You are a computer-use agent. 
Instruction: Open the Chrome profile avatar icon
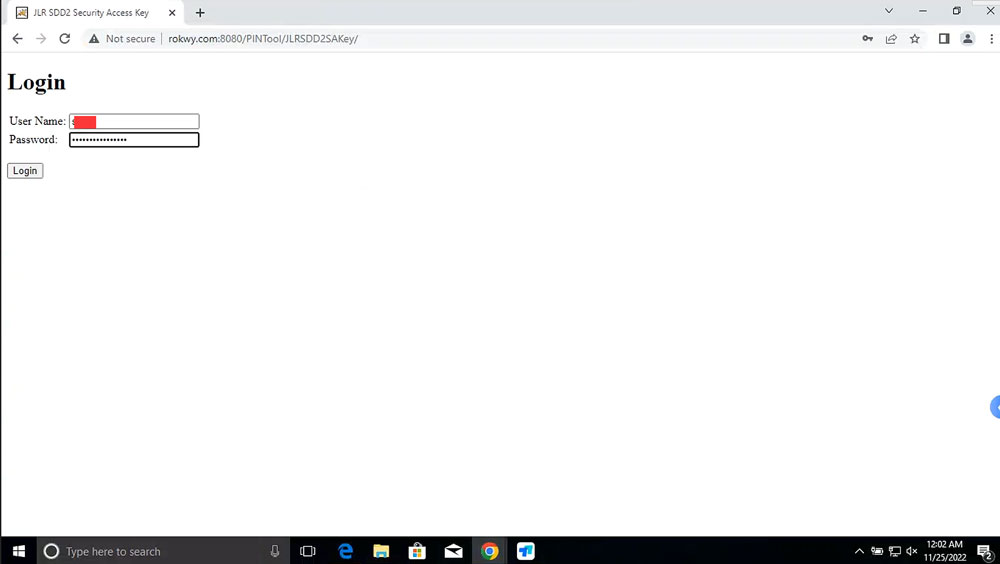click(967, 39)
